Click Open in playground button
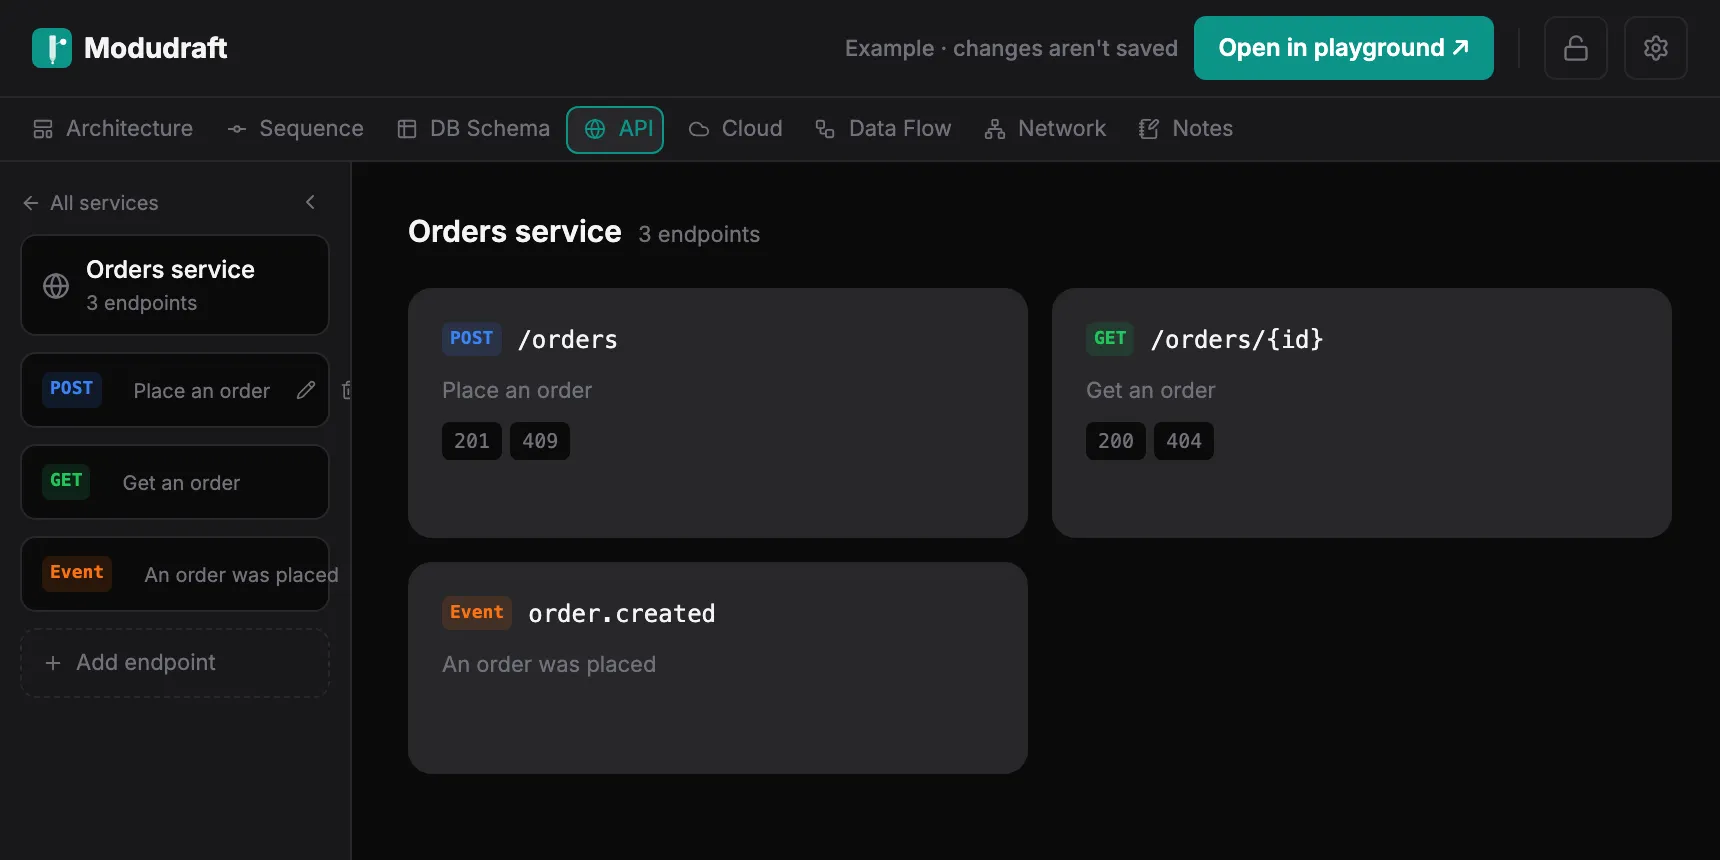The width and height of the screenshot is (1720, 860). coord(1344,48)
